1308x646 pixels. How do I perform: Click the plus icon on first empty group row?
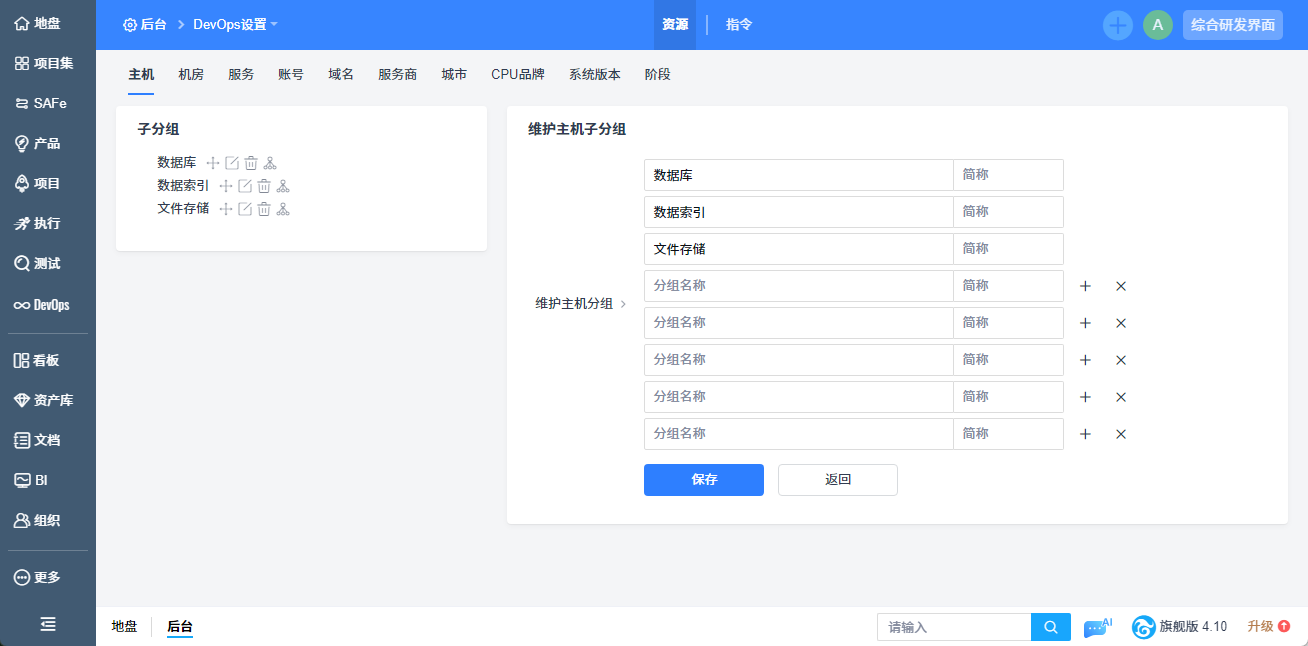pyautogui.click(x=1085, y=286)
